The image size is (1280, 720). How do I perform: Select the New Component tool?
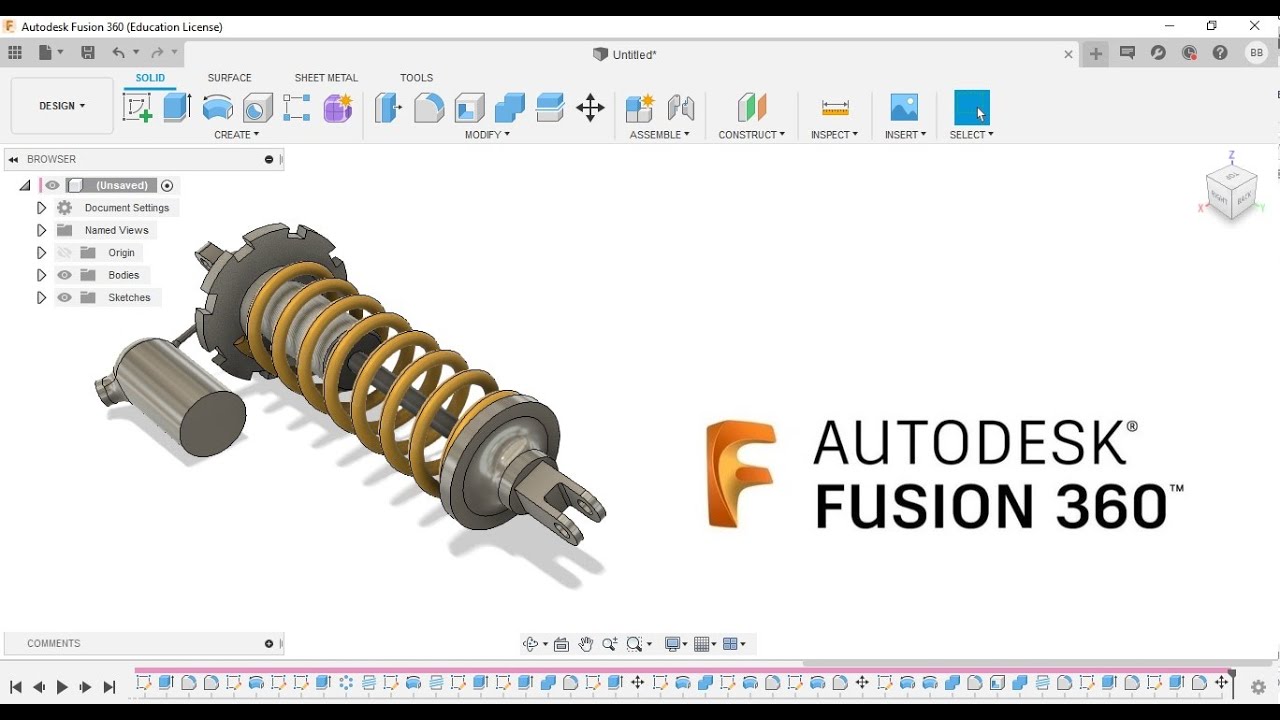[x=639, y=107]
